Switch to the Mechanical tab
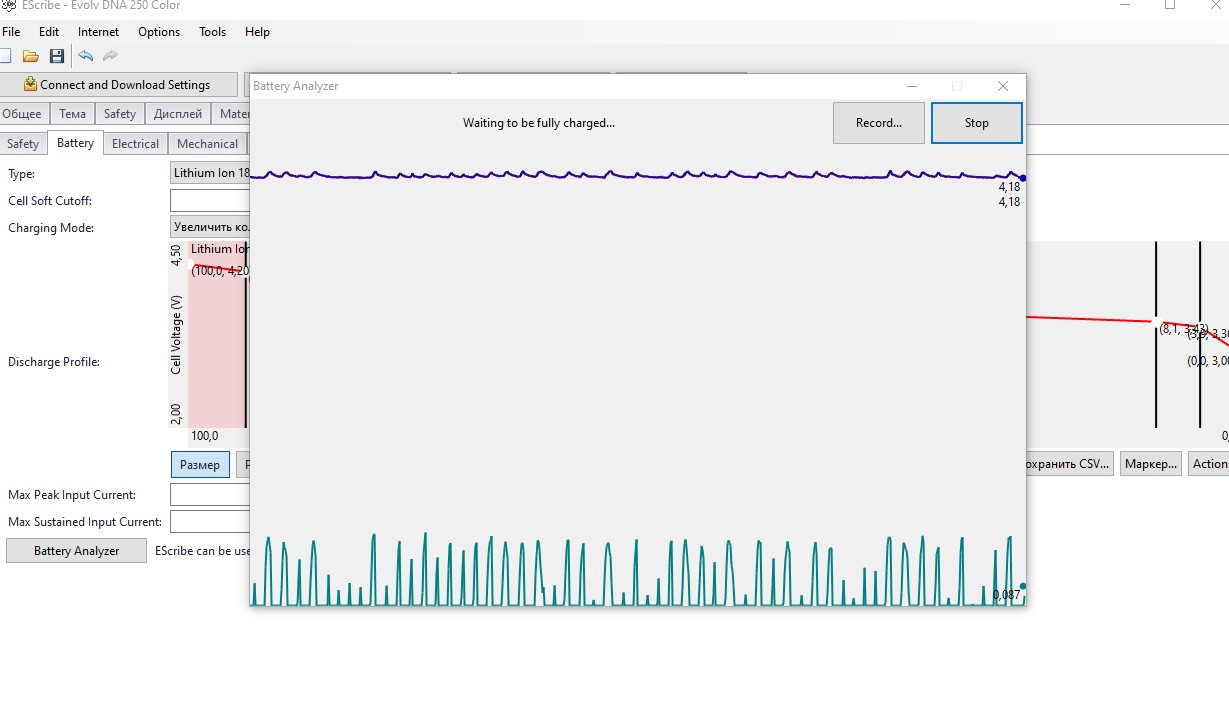The width and height of the screenshot is (1229, 726). pyautogui.click(x=207, y=144)
